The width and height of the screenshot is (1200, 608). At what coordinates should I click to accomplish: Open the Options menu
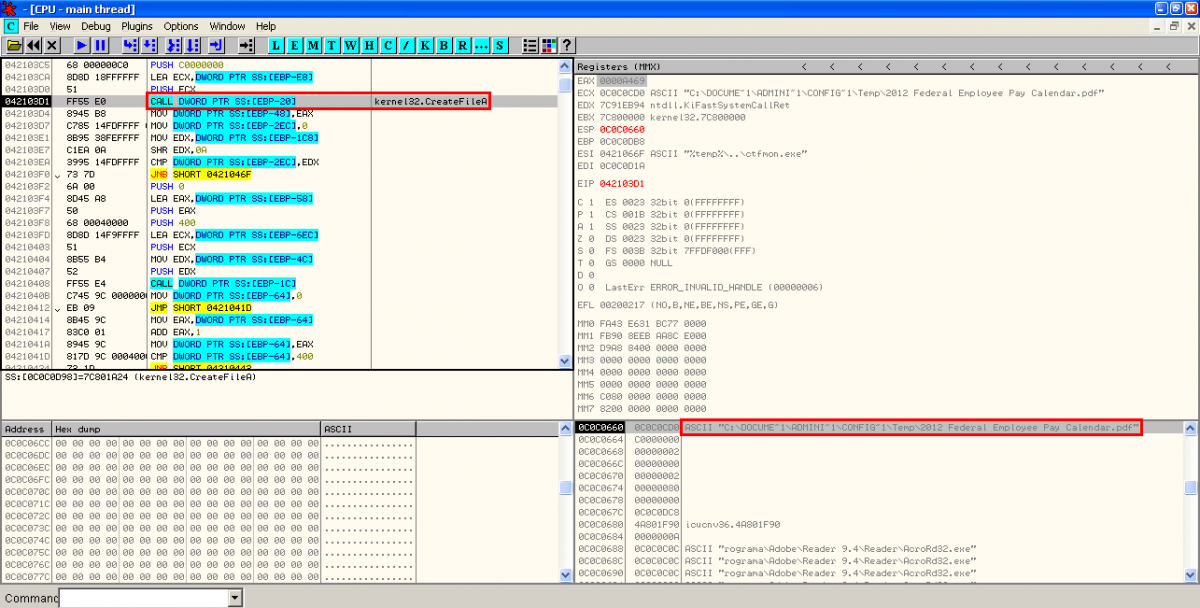pos(181,26)
